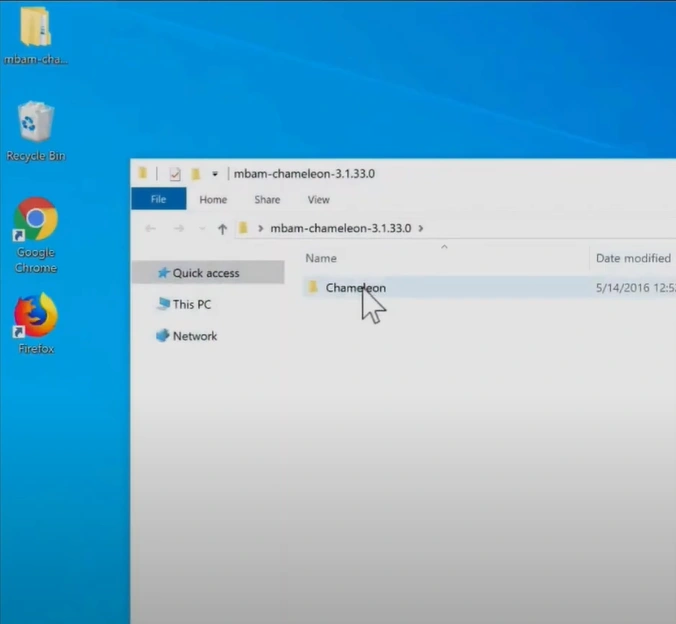676x624 pixels.
Task: Click the Back navigation arrow
Action: coord(150,228)
